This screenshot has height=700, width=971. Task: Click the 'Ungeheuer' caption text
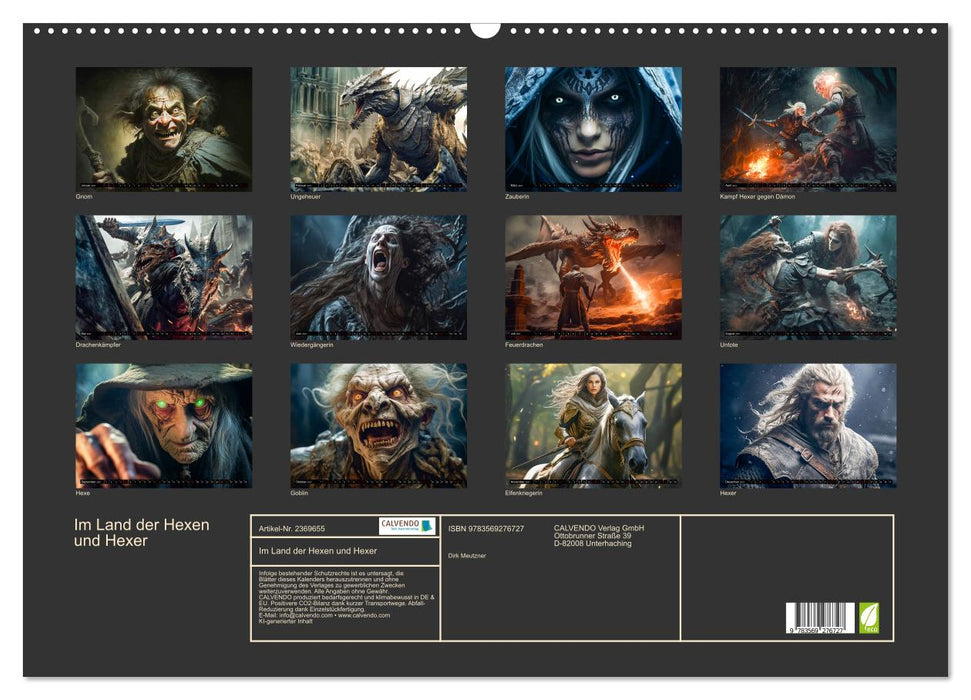point(305,196)
